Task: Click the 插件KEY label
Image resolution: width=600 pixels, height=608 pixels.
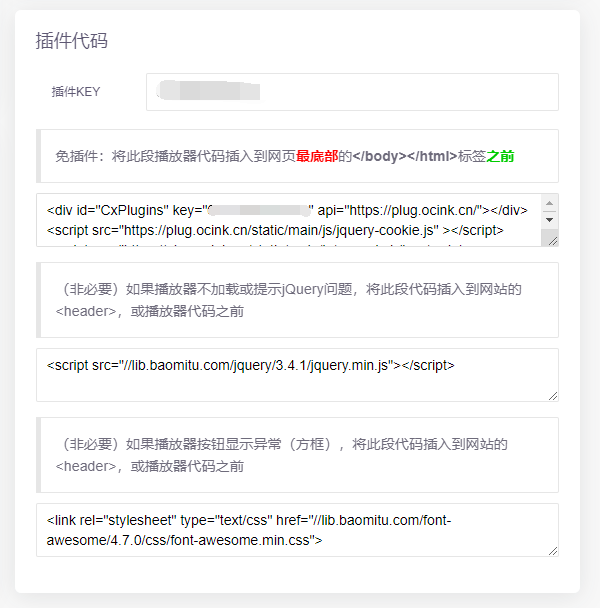Action: pyautogui.click(x=76, y=92)
